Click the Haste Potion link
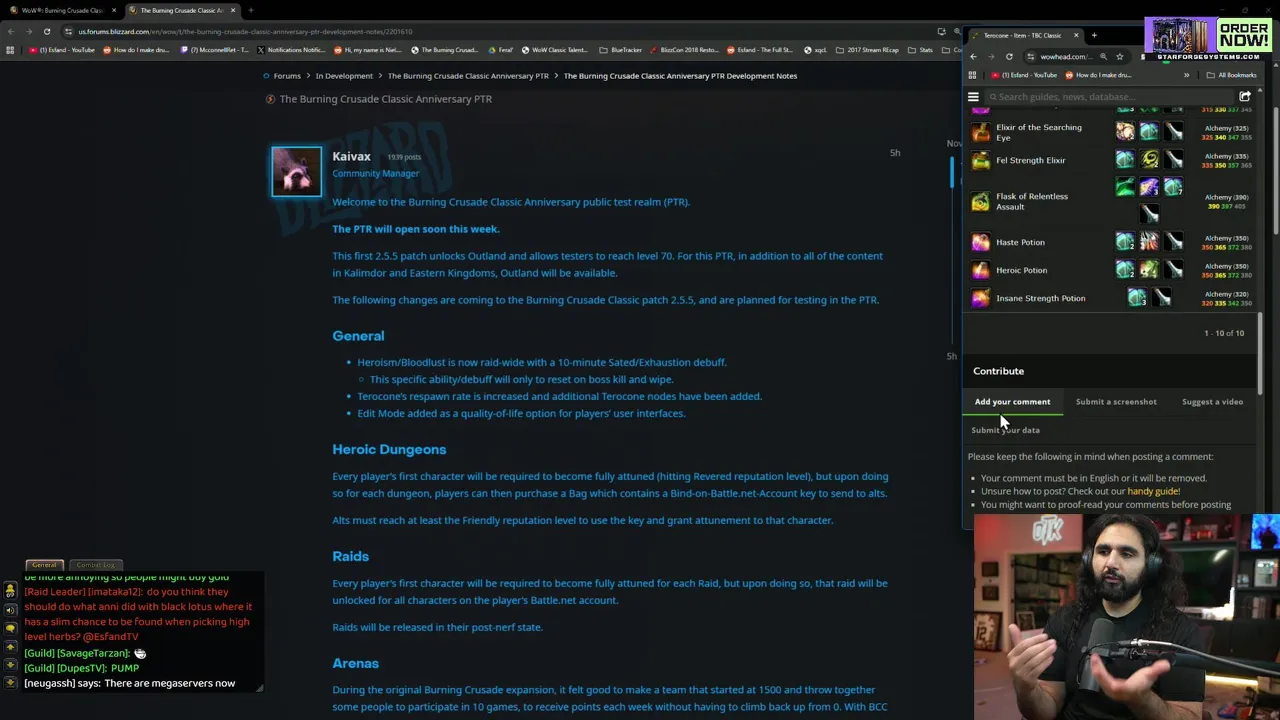The height and width of the screenshot is (720, 1280). pyautogui.click(x=1020, y=242)
